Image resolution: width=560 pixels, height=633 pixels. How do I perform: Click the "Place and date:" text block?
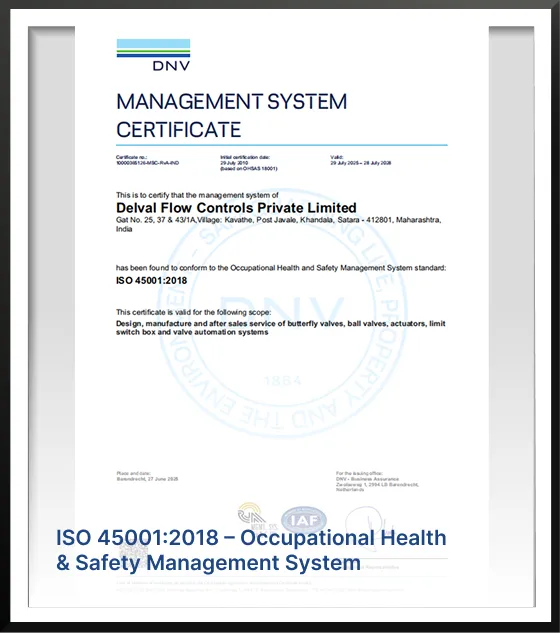pyautogui.click(x=147, y=476)
